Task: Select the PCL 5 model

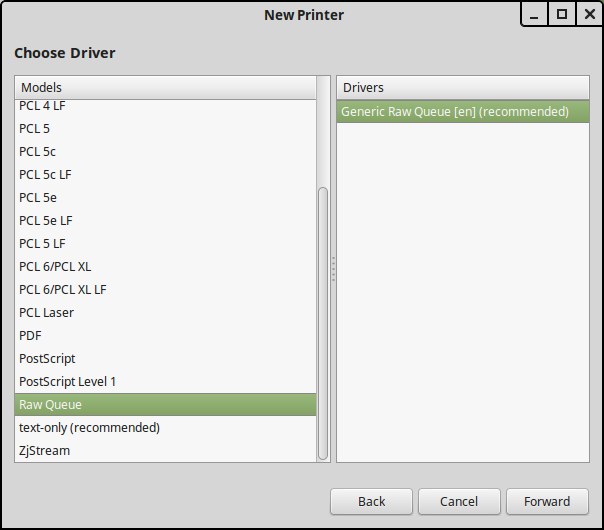Action: tap(34, 128)
